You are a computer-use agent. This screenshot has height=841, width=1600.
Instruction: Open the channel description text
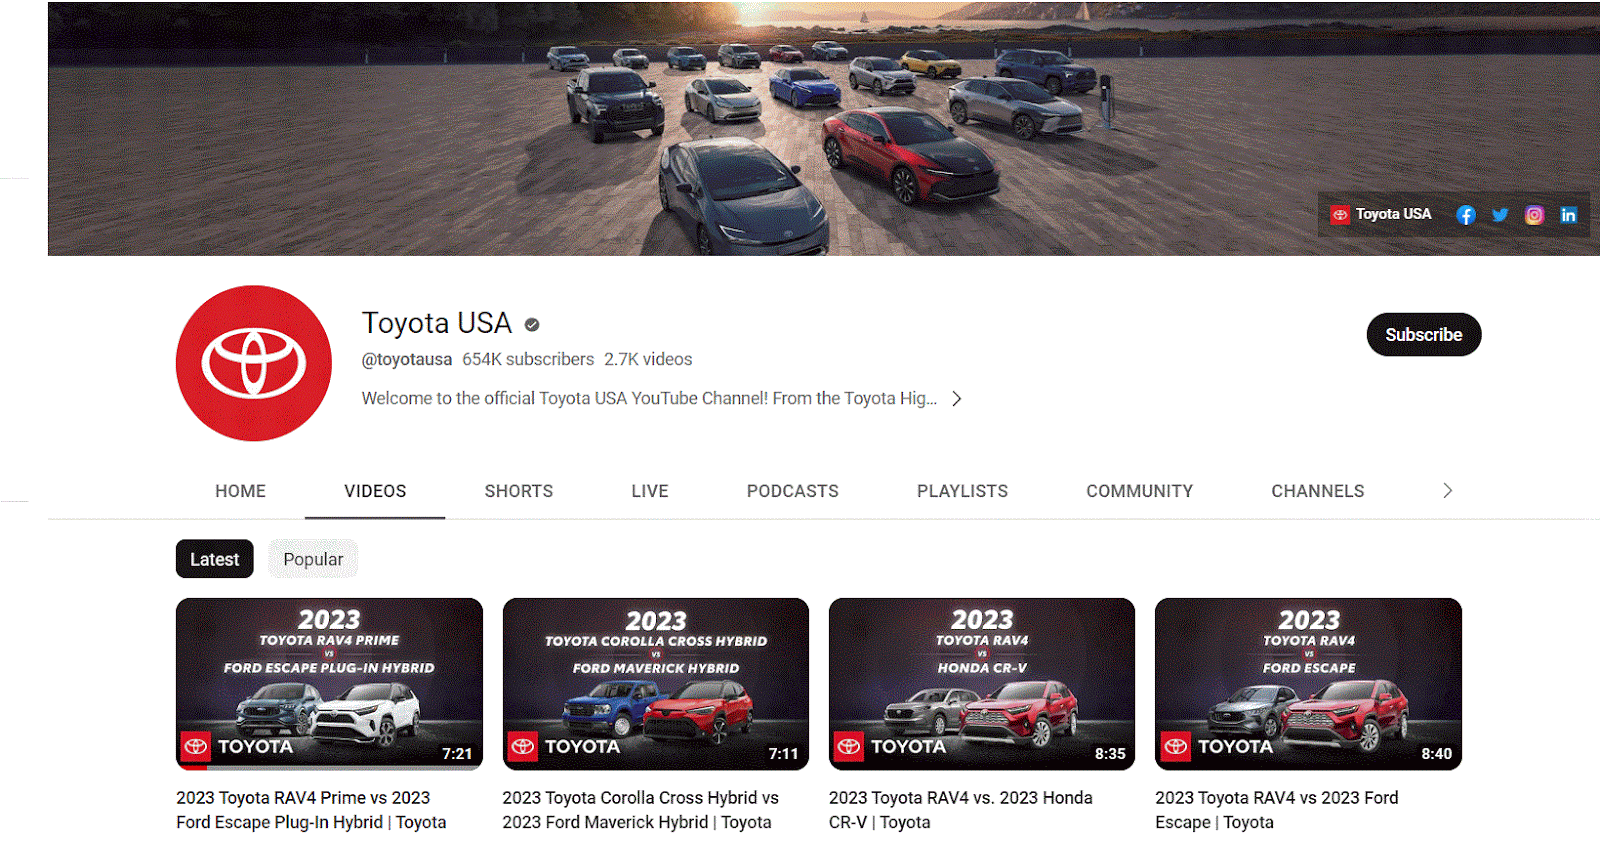click(649, 398)
